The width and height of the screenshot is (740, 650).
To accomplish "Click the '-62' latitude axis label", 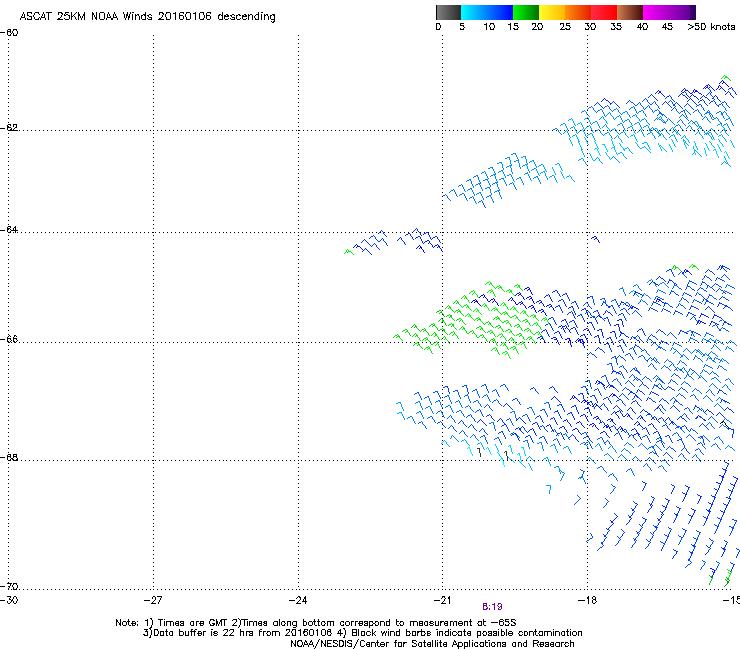I will 9,127.
